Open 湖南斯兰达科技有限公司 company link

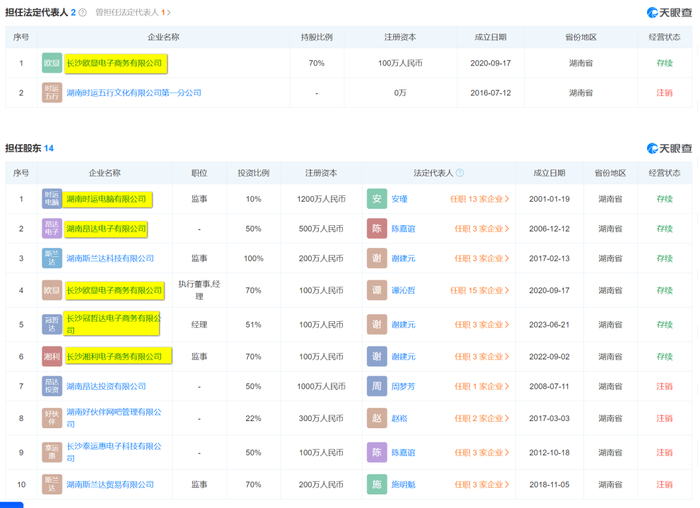pos(110,259)
